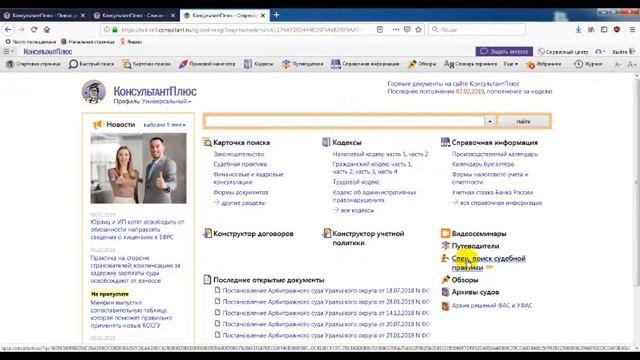Open Словарь терминов in the toolbar
This screenshot has width=640, height=360.
[x=471, y=64]
